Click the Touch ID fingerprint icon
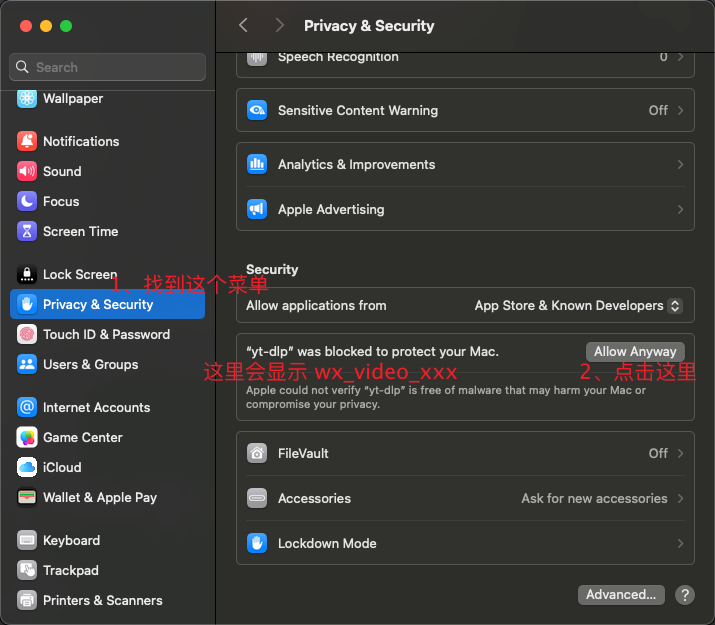715x625 pixels. coord(27,334)
